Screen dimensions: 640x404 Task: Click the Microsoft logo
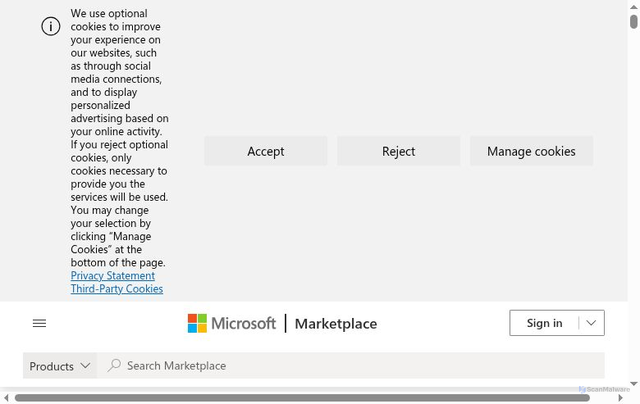pyautogui.click(x=231, y=323)
